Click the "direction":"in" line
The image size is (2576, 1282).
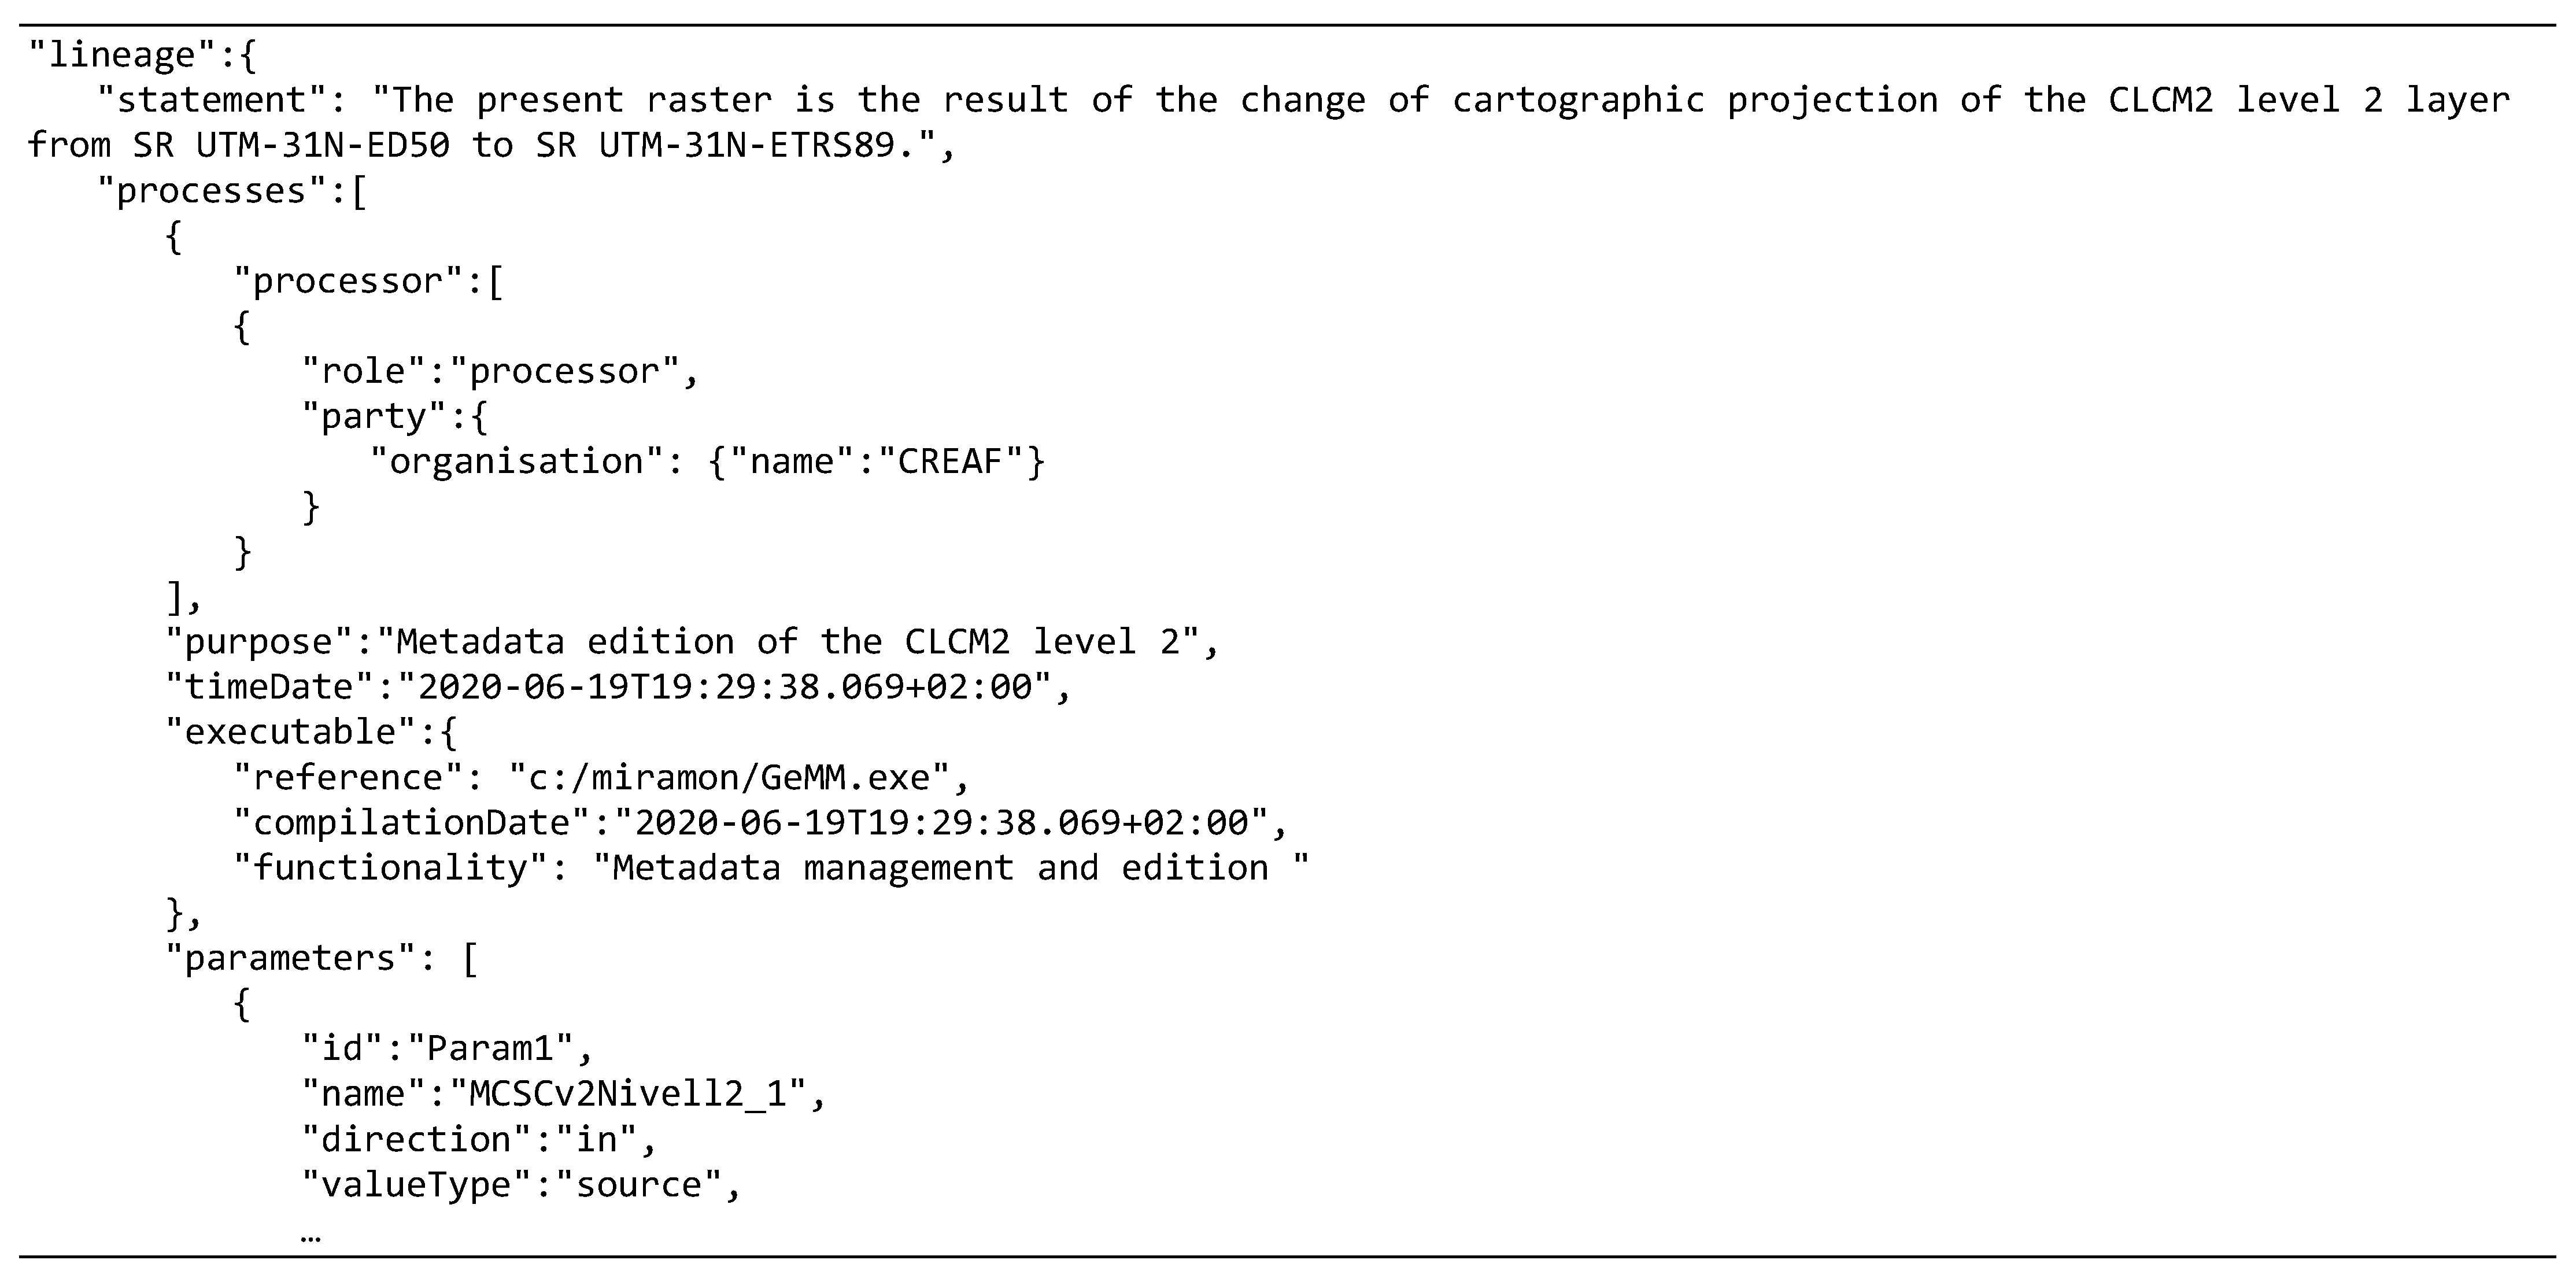point(479,1139)
